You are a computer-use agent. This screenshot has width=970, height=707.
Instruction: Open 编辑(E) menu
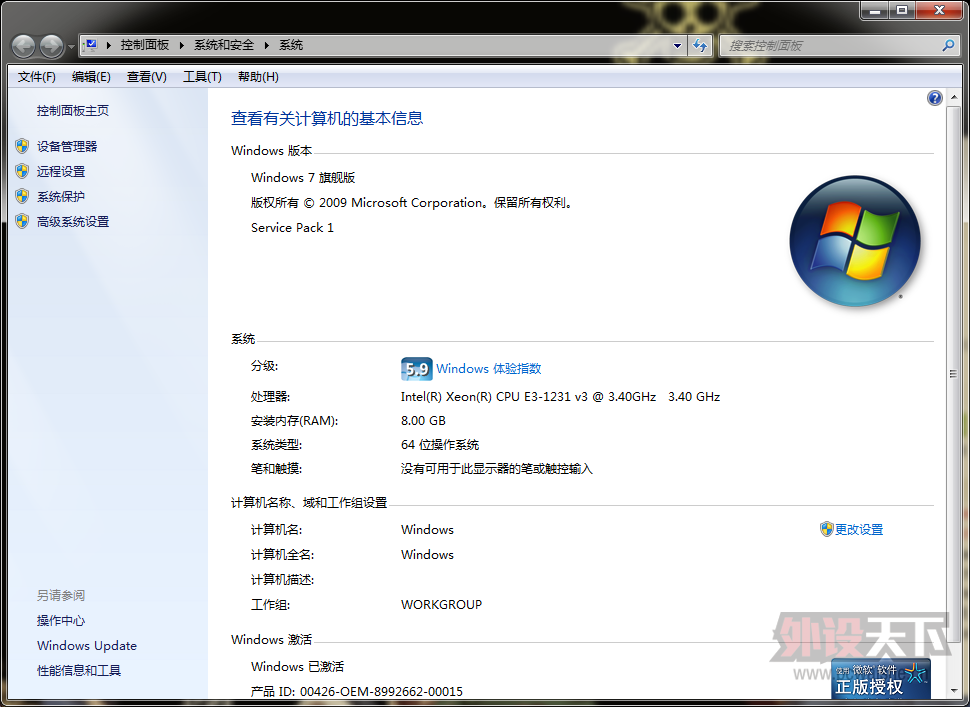click(91, 77)
